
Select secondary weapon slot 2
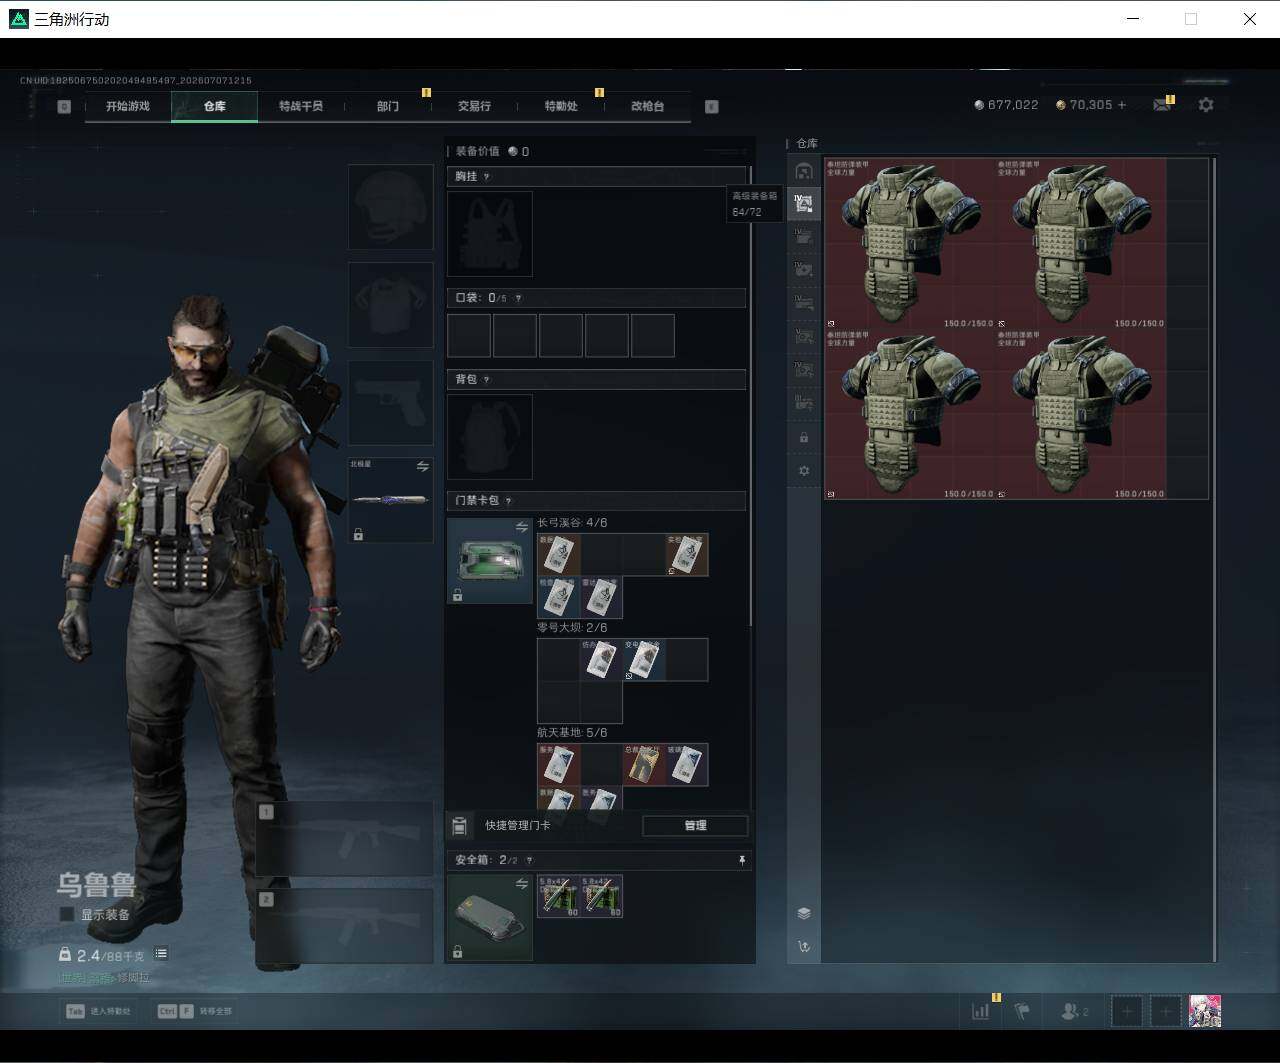[345, 927]
